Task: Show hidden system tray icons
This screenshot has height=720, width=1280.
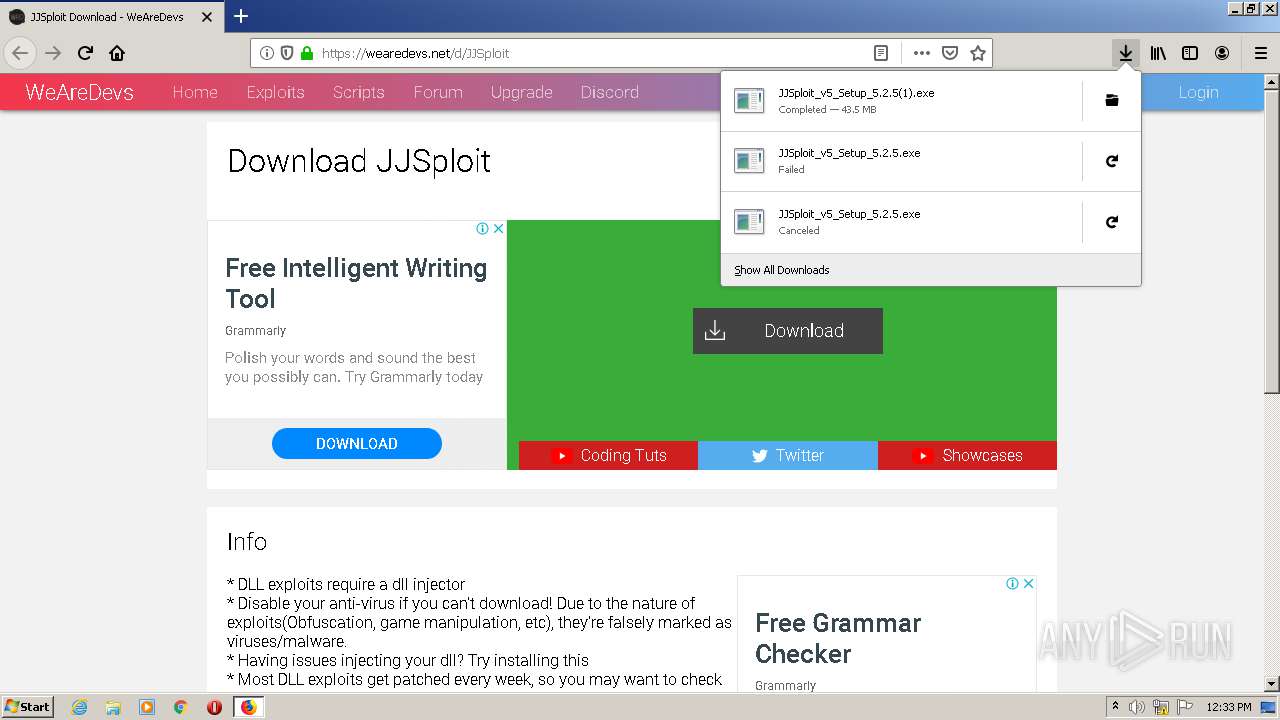Action: tap(1115, 707)
